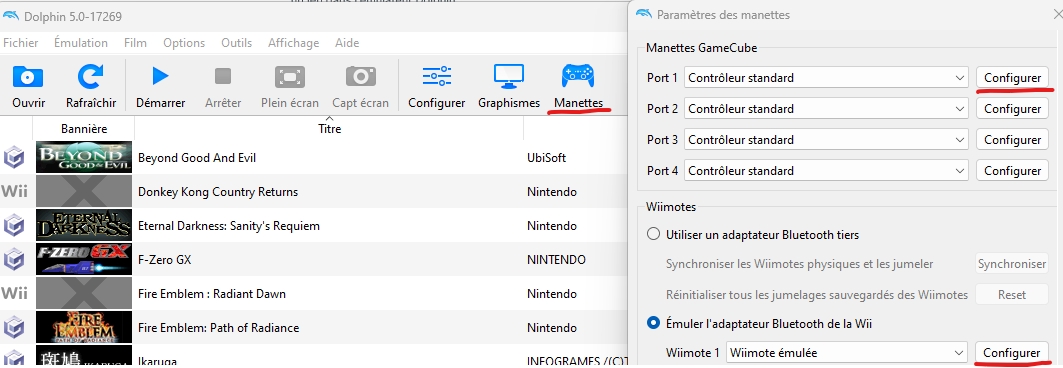Select the Beyond Good And Evil banner thumbnail
The image size is (1063, 368).
[x=84, y=157]
